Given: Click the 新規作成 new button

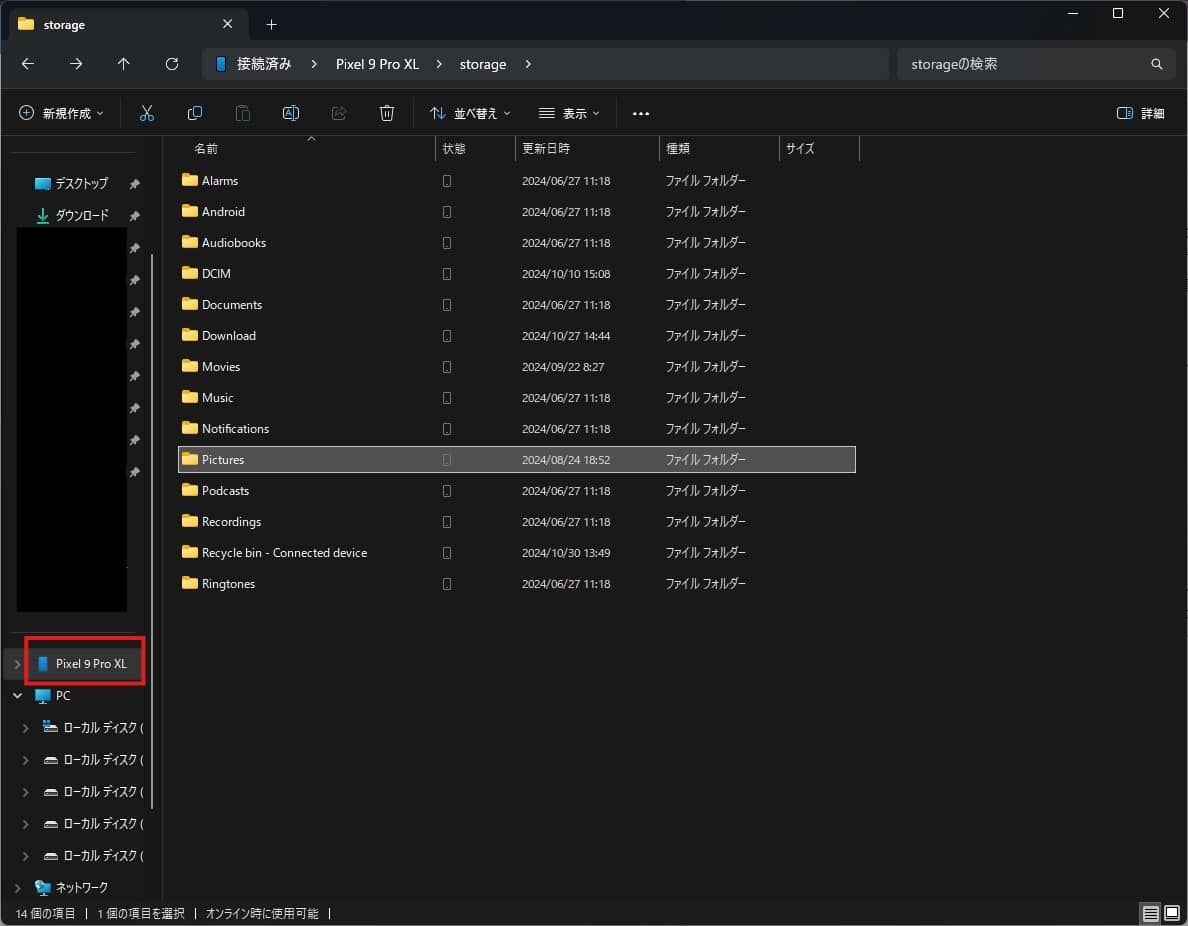Looking at the screenshot, I should point(62,114).
